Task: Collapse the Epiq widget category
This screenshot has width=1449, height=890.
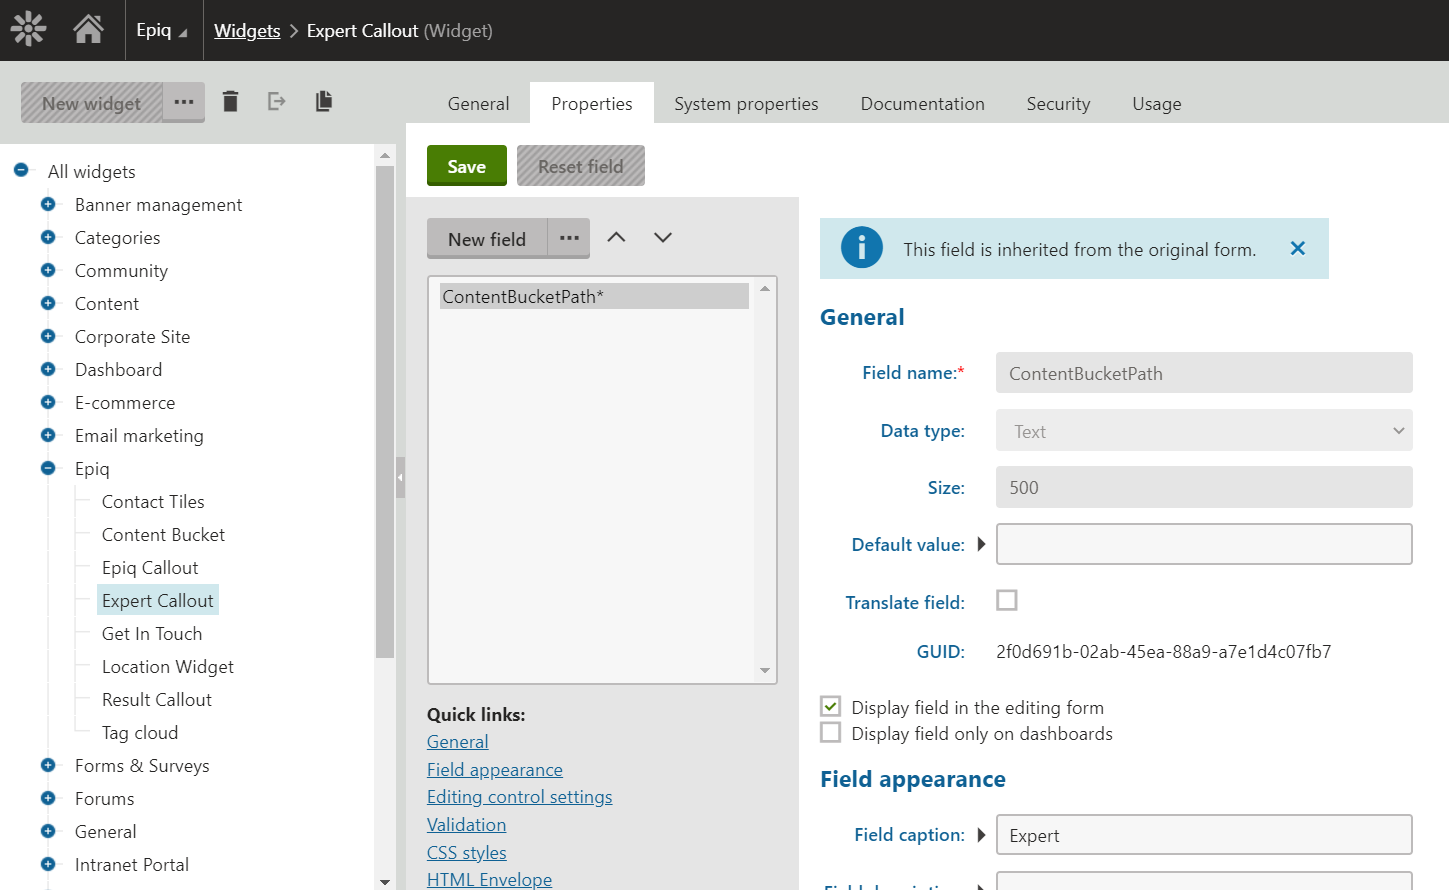Action: 48,468
